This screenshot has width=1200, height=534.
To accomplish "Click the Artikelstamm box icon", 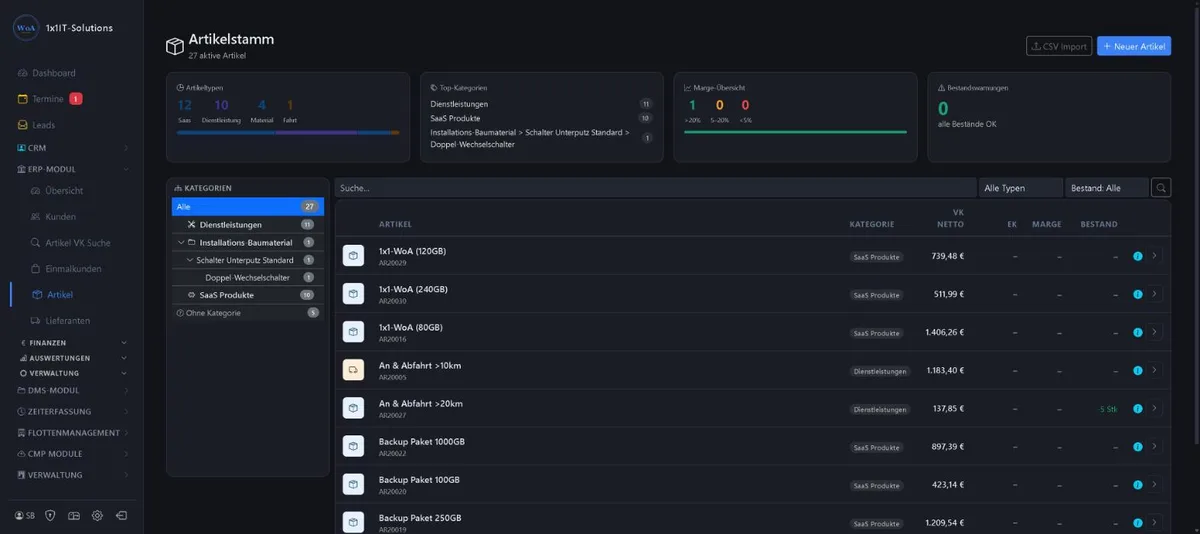I will tap(174, 46).
